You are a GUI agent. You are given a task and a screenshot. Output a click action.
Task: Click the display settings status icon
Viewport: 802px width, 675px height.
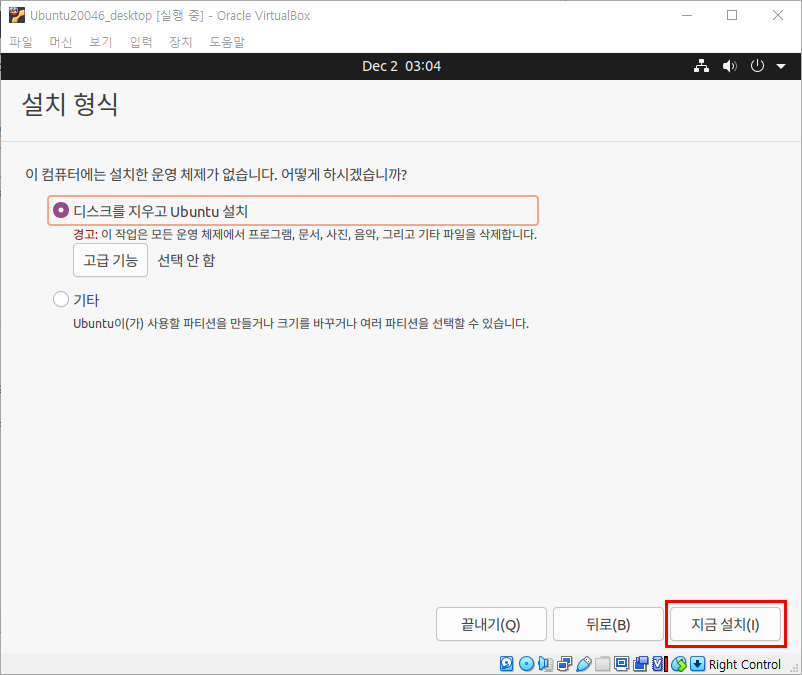pos(621,664)
